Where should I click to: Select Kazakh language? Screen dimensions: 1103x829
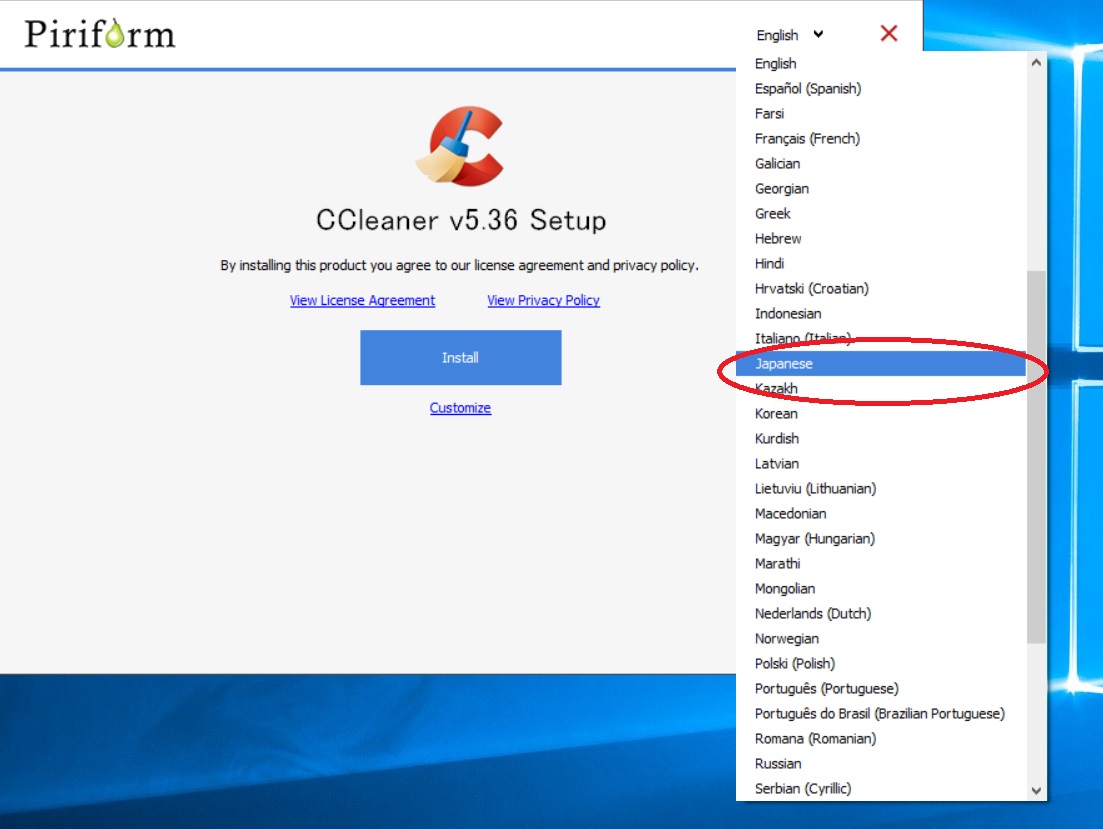click(x=881, y=388)
